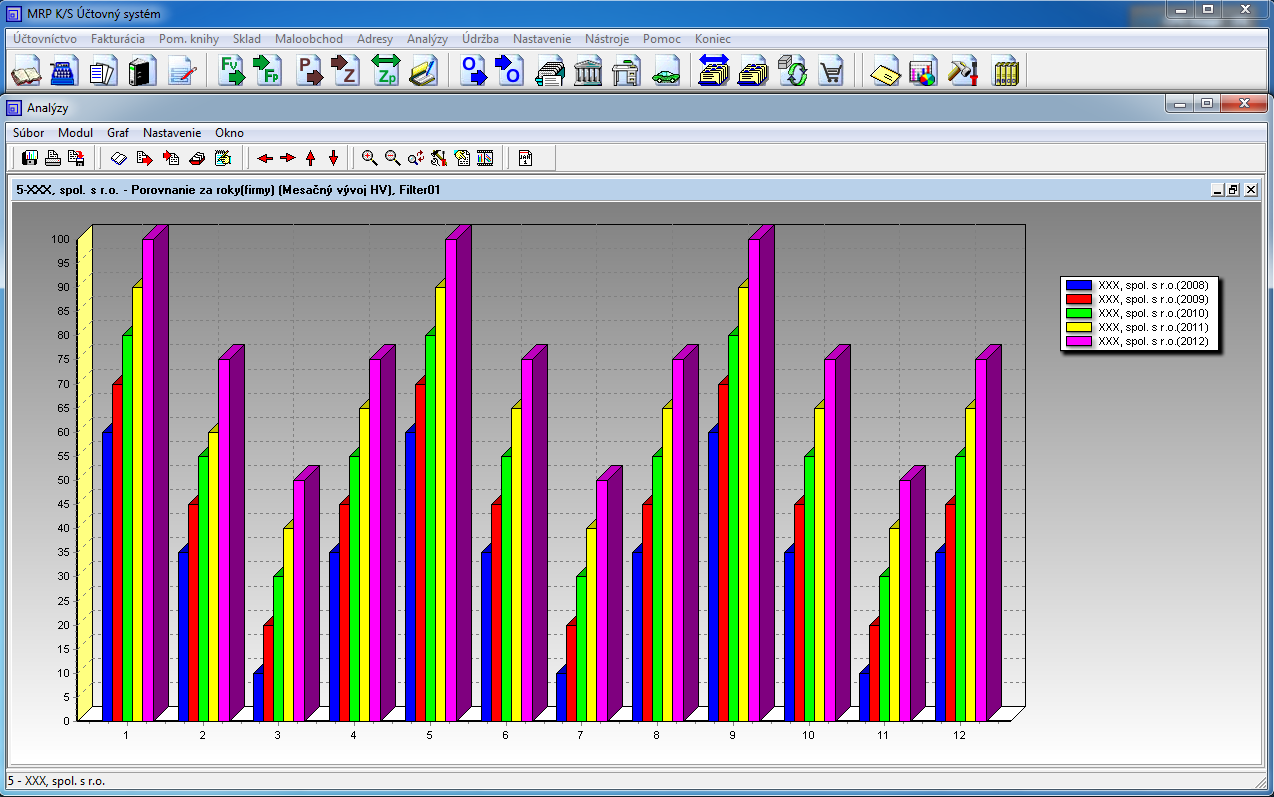1274x797 pixels.
Task: Restore the chart child window
Action: [1233, 189]
